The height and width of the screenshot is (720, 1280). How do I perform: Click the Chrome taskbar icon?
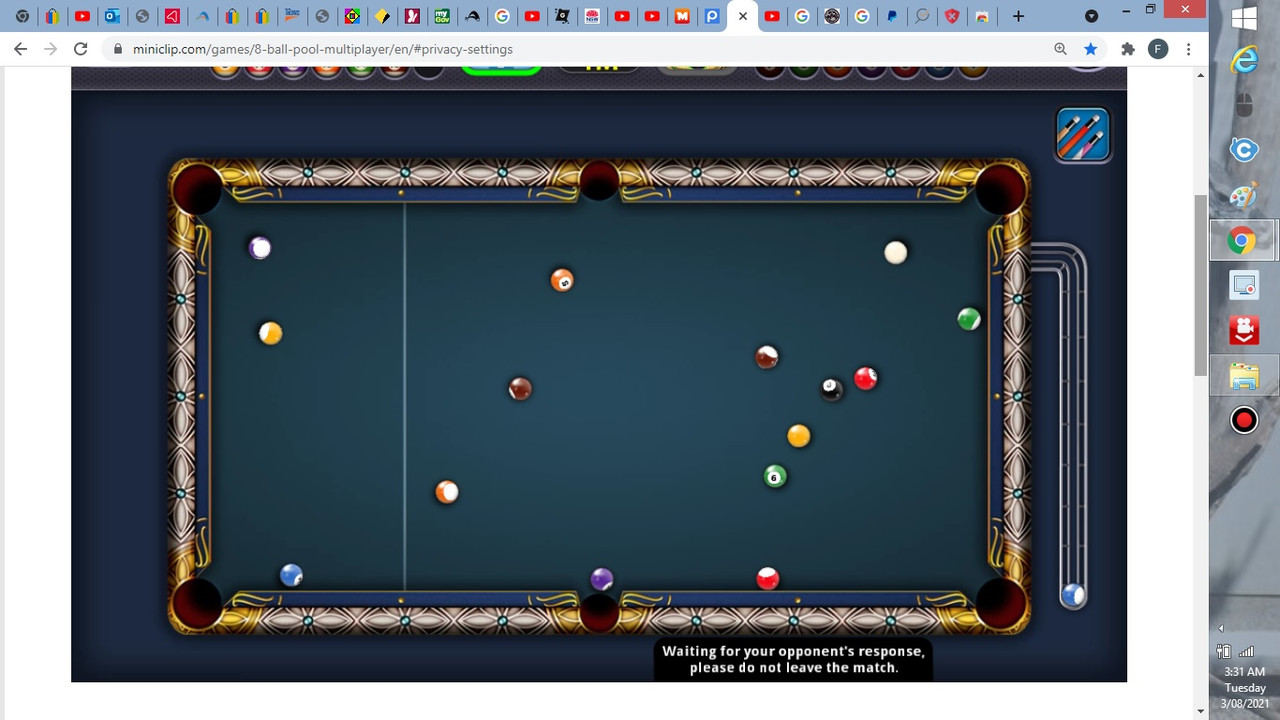(1244, 240)
